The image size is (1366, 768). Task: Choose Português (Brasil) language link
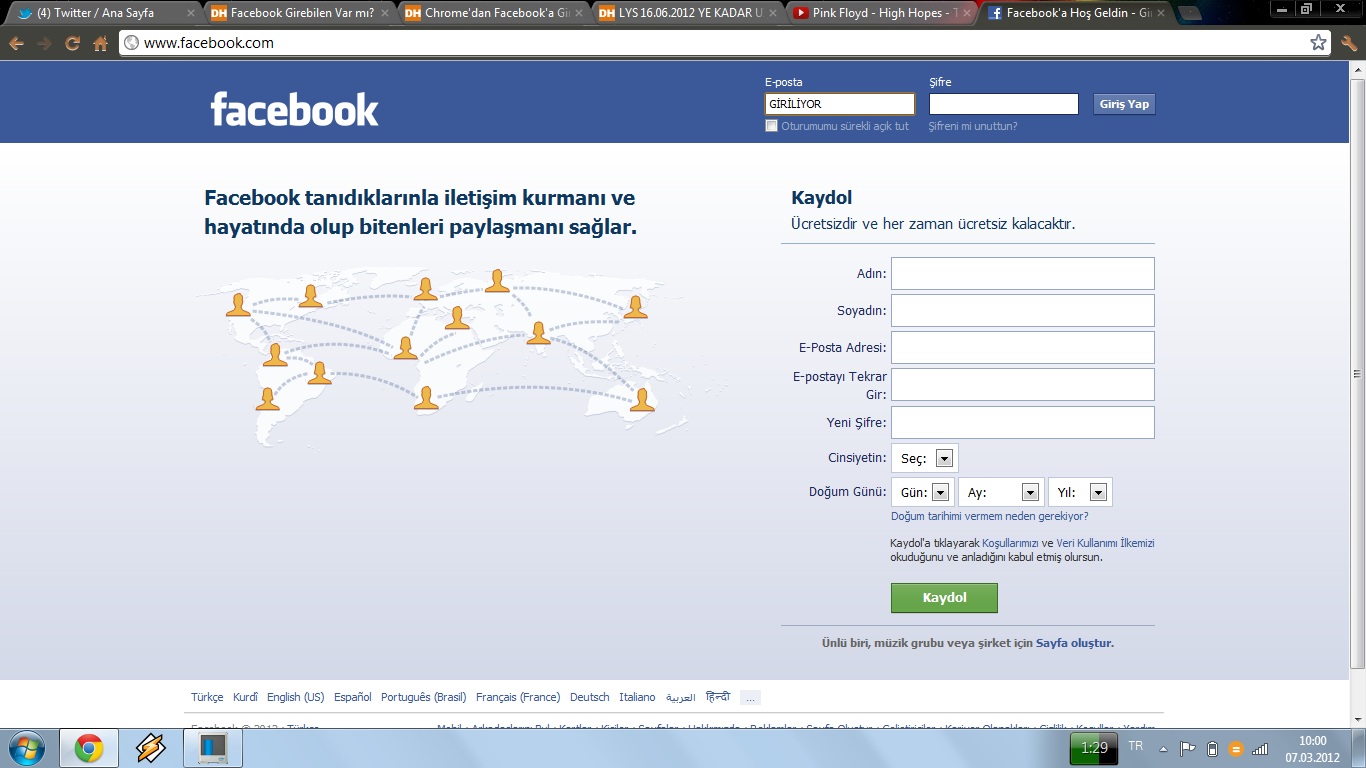click(x=424, y=697)
